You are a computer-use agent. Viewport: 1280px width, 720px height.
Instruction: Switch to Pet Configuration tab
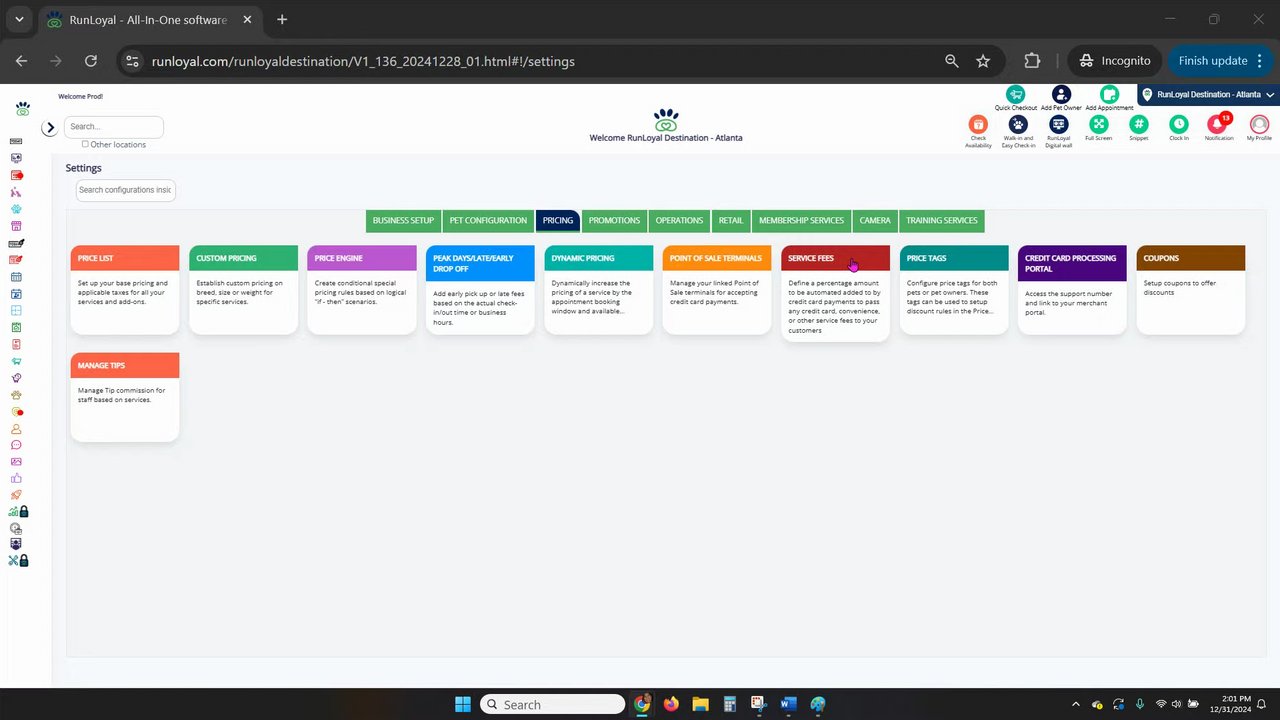488,220
